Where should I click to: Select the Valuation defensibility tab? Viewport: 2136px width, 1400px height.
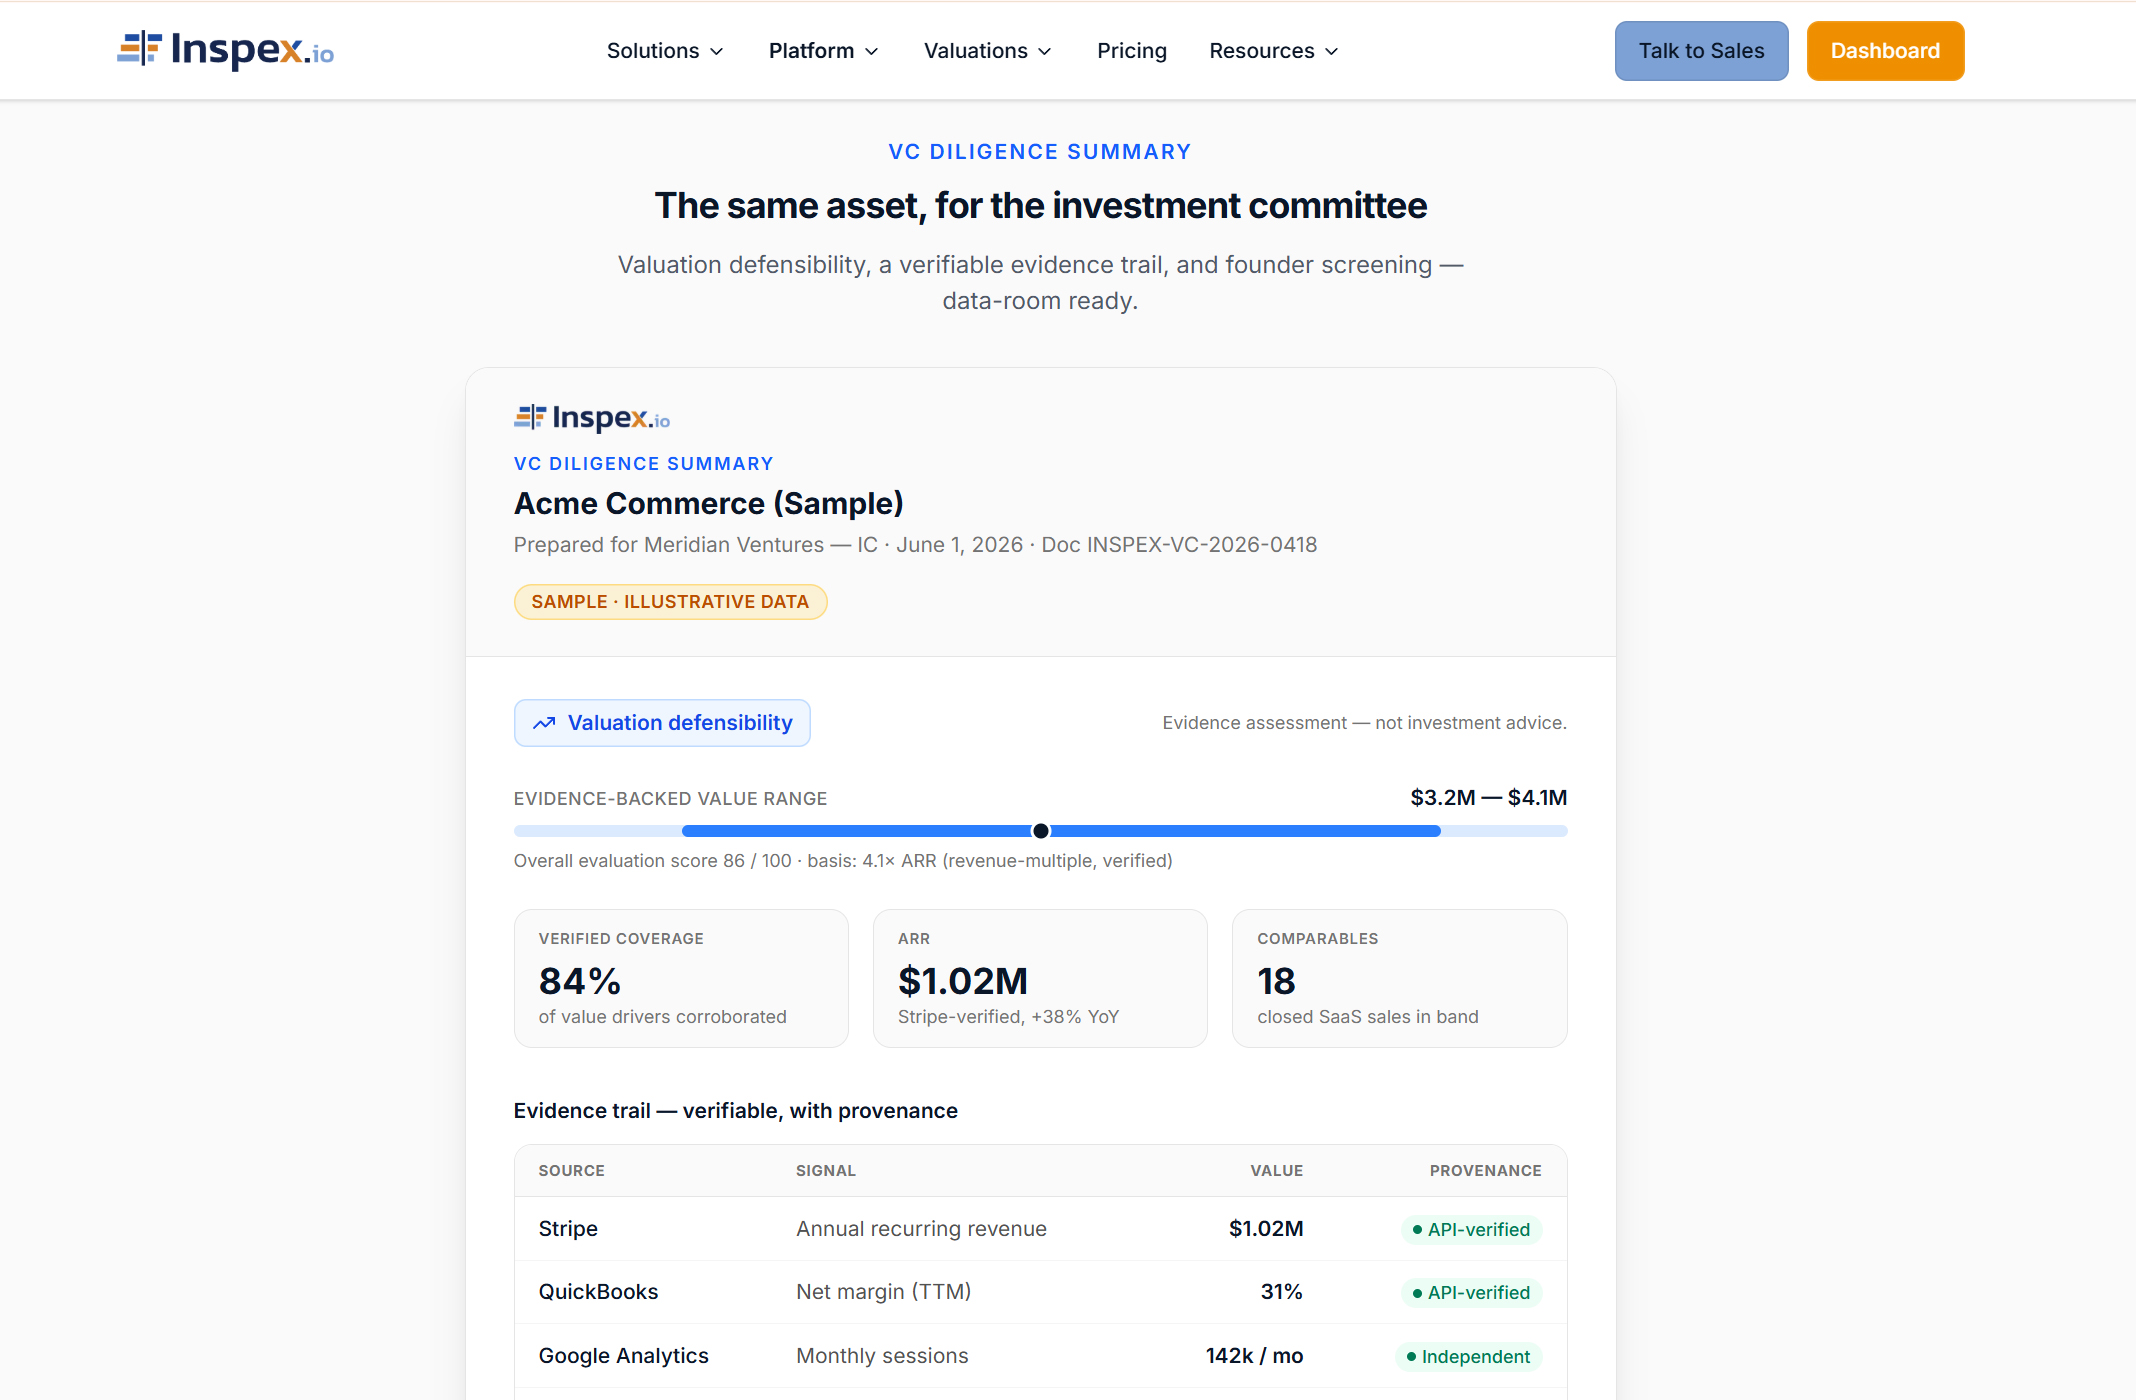click(662, 723)
